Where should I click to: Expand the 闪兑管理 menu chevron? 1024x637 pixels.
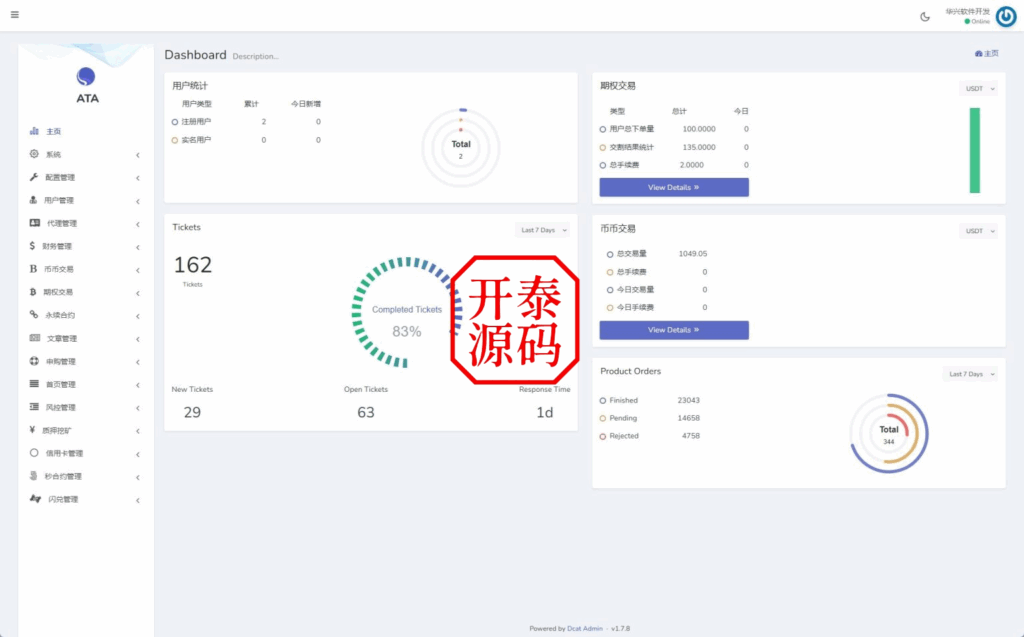[x=138, y=500]
